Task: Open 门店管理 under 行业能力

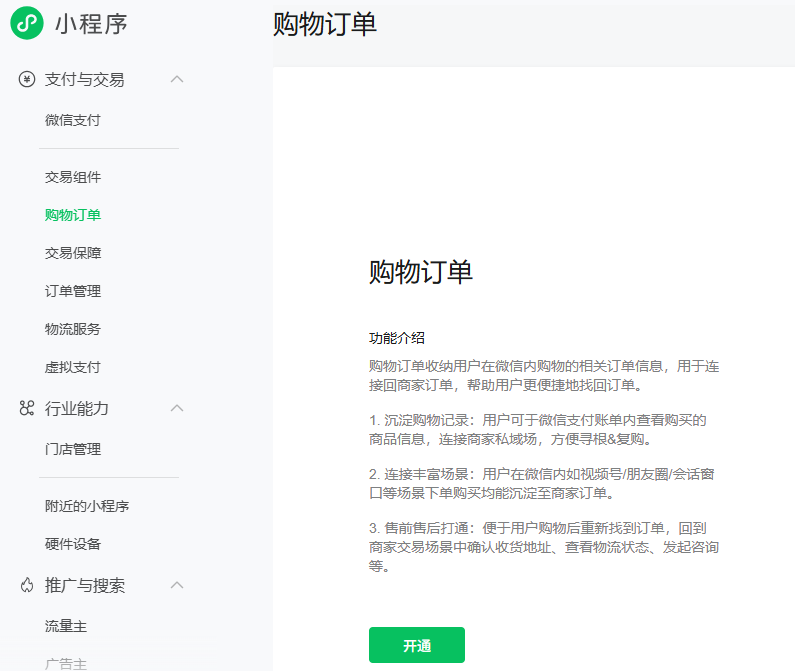Action: 73,449
